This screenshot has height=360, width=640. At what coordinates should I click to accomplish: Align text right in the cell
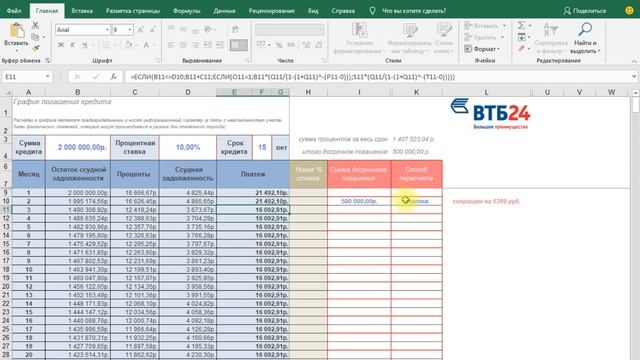coord(195,45)
